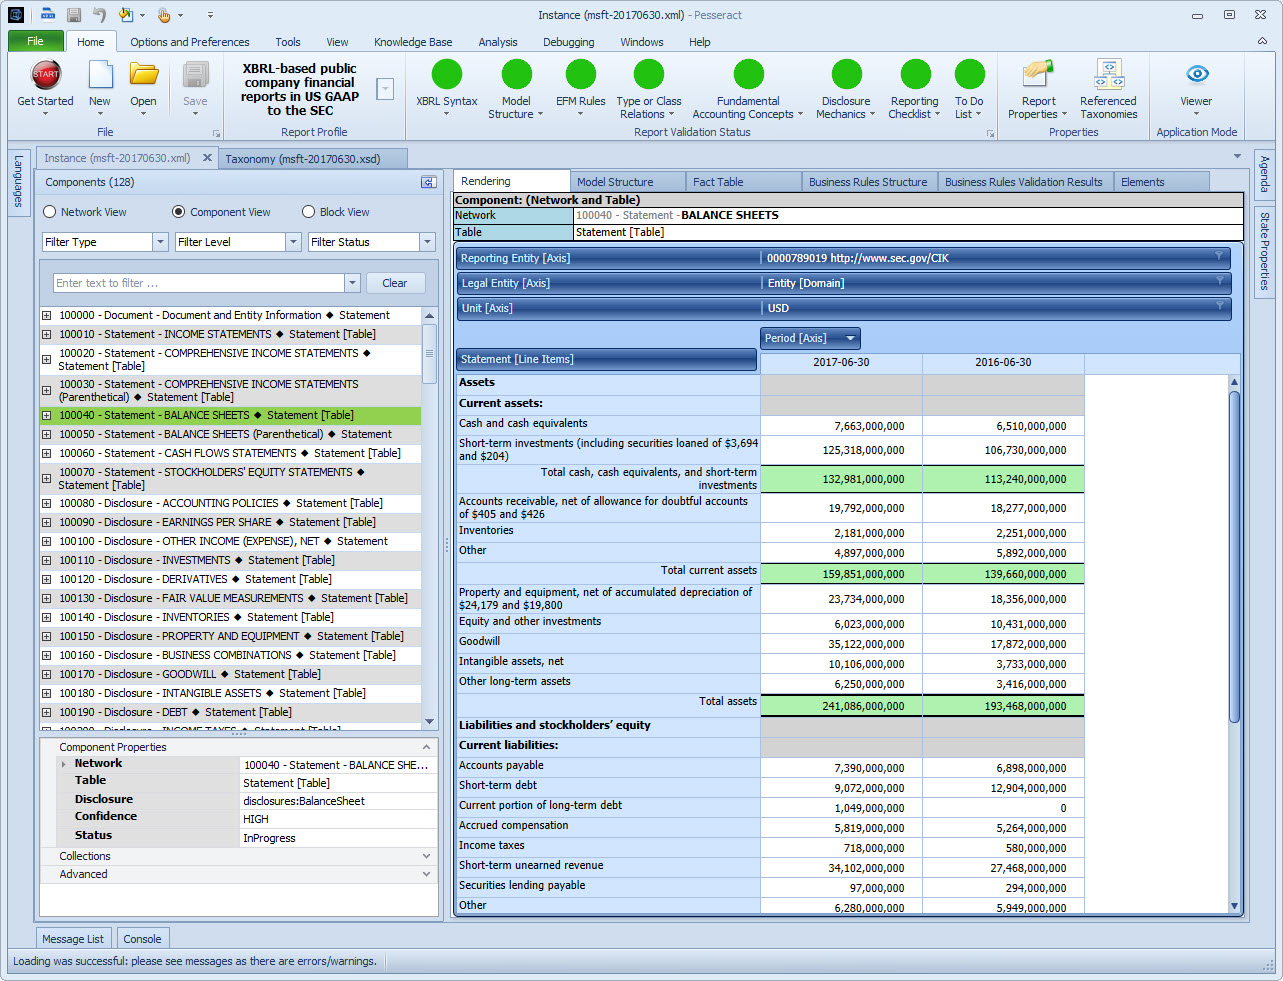Viewport: 1283px width, 981px height.
Task: Select Block View radio button
Action: pyautogui.click(x=308, y=212)
